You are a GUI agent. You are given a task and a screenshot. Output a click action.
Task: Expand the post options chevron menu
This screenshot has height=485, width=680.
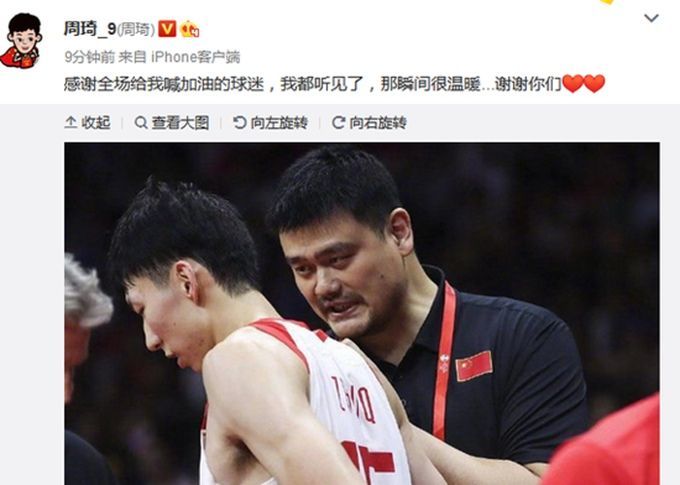coord(651,18)
